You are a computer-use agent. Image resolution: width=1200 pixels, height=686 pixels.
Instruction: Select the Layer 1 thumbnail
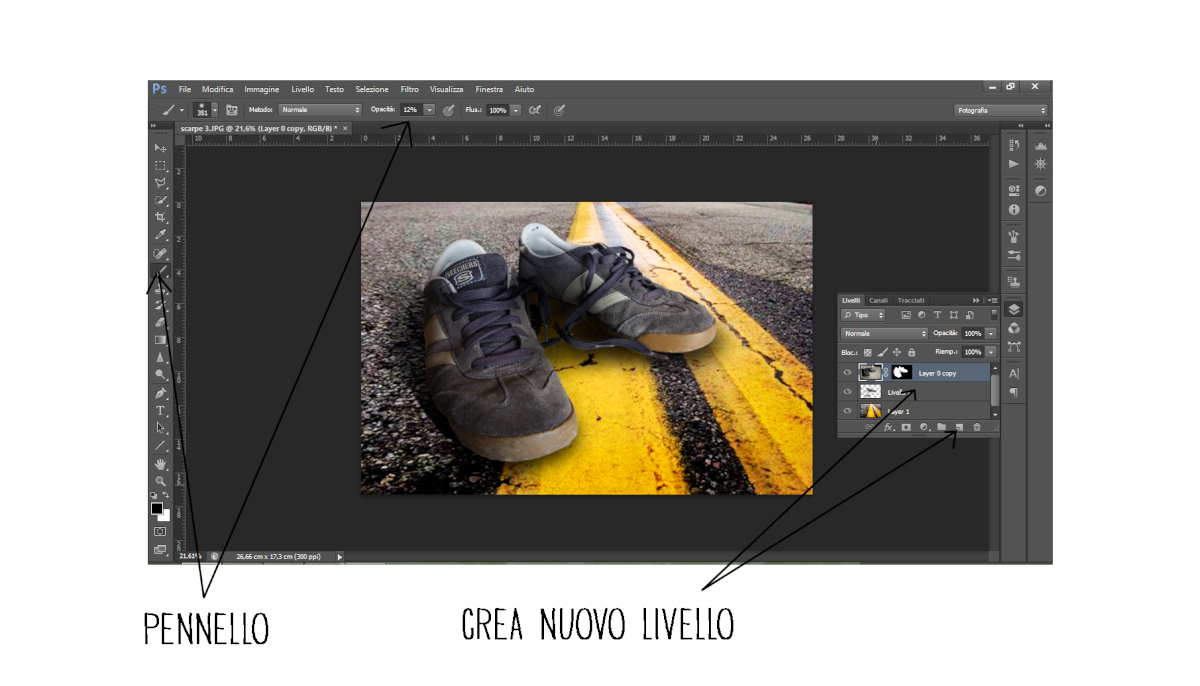(871, 411)
